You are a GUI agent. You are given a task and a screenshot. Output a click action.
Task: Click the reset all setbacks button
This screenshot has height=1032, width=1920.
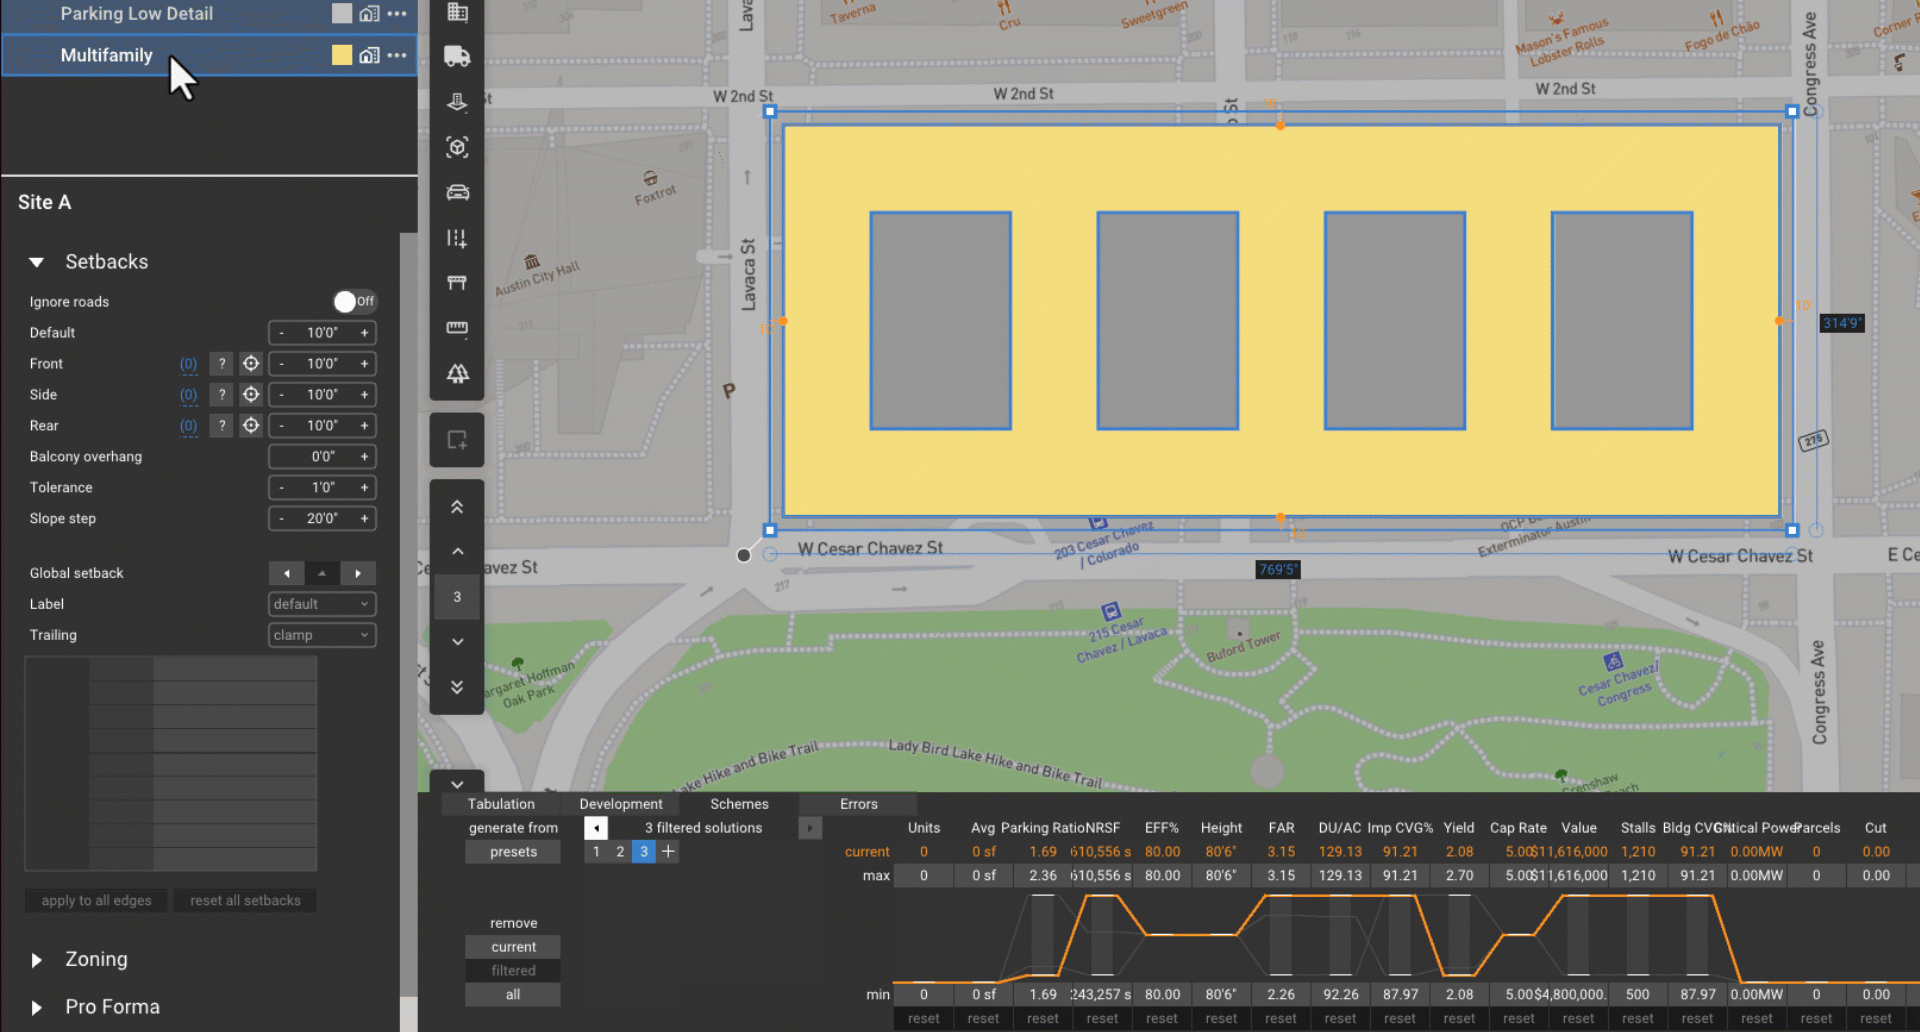pos(245,900)
